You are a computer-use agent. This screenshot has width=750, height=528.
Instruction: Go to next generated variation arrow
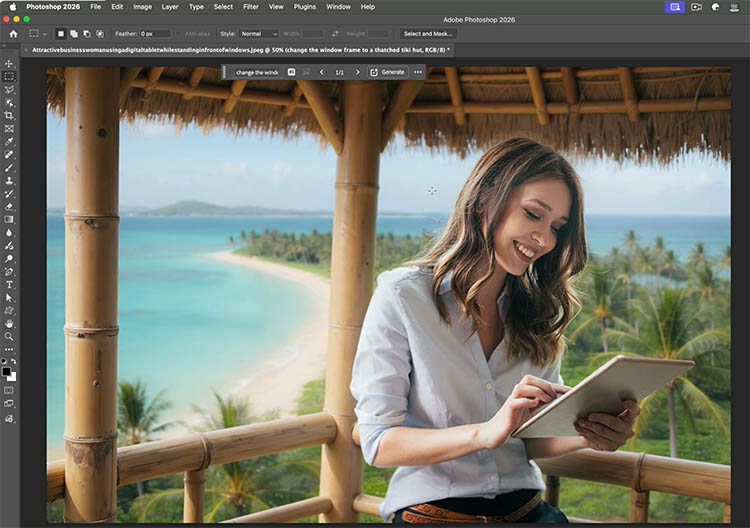(358, 72)
